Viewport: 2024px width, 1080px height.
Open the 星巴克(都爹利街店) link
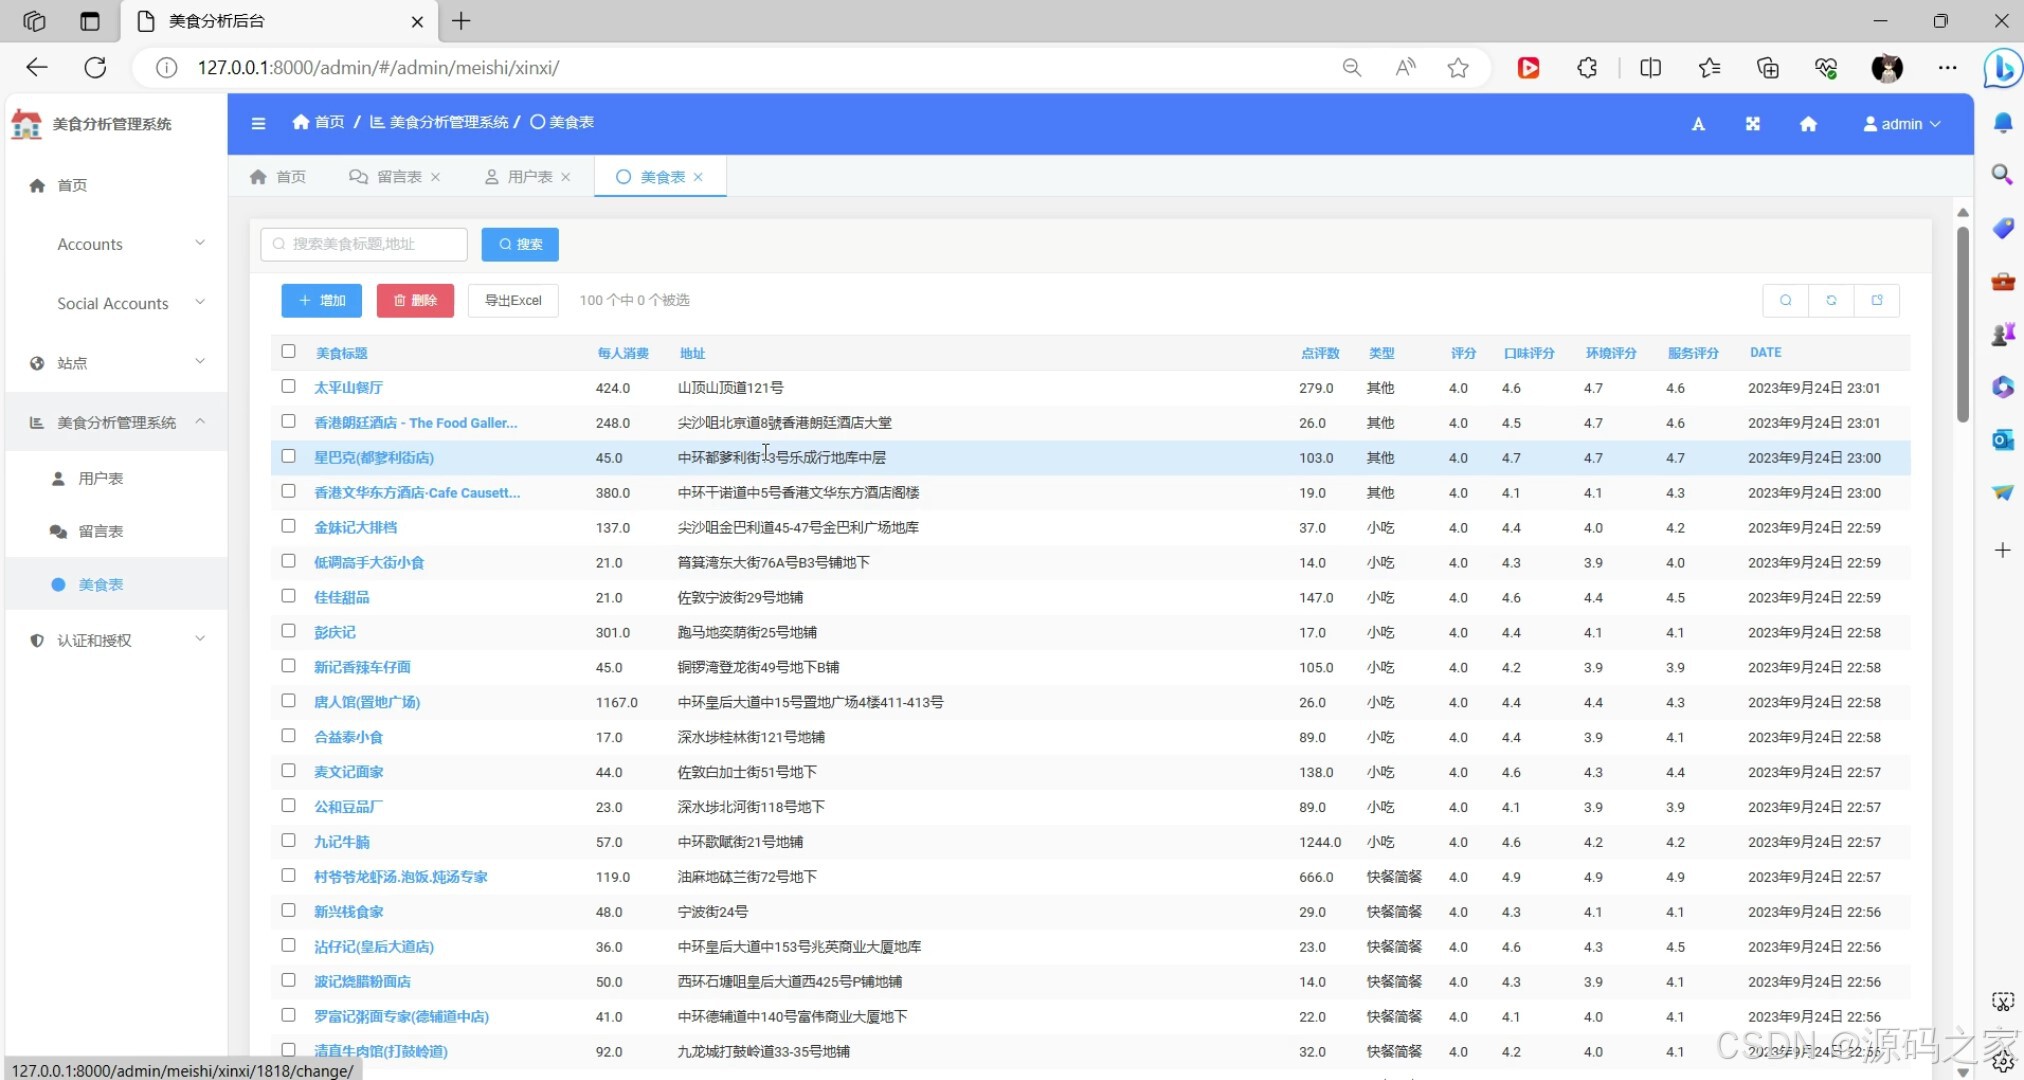pyautogui.click(x=373, y=457)
